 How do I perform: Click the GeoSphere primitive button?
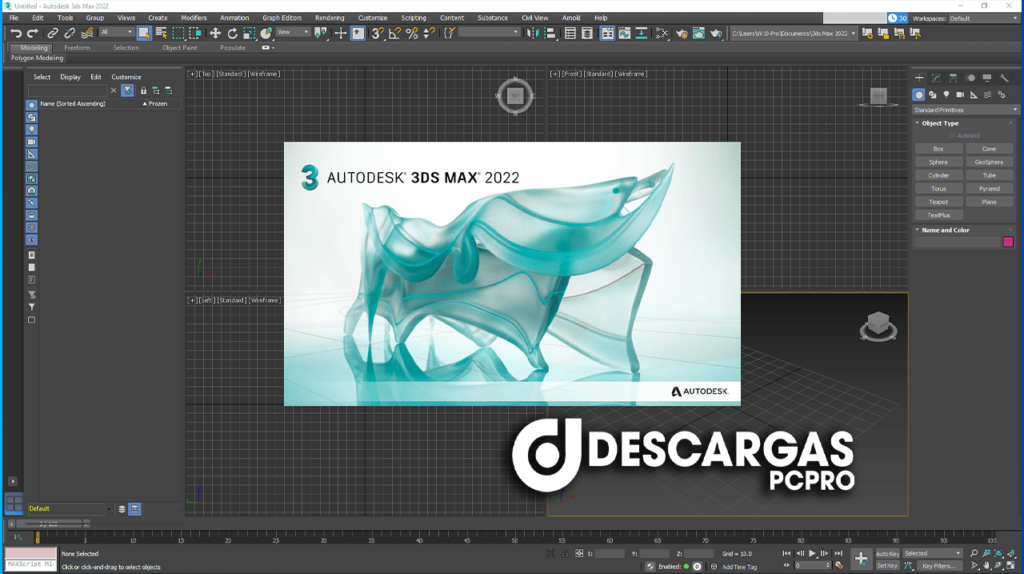[x=989, y=162]
